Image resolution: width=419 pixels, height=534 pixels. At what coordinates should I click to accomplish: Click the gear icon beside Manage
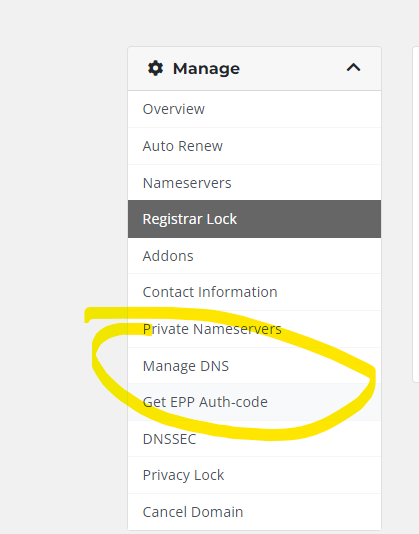pos(155,68)
